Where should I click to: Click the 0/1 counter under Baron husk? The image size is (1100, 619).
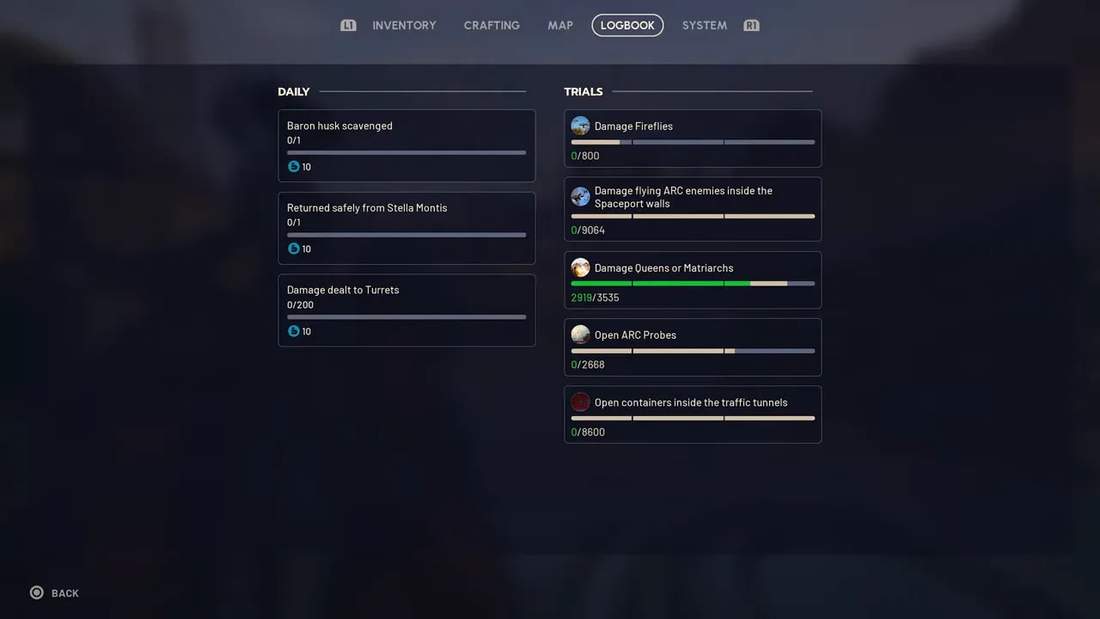(294, 140)
